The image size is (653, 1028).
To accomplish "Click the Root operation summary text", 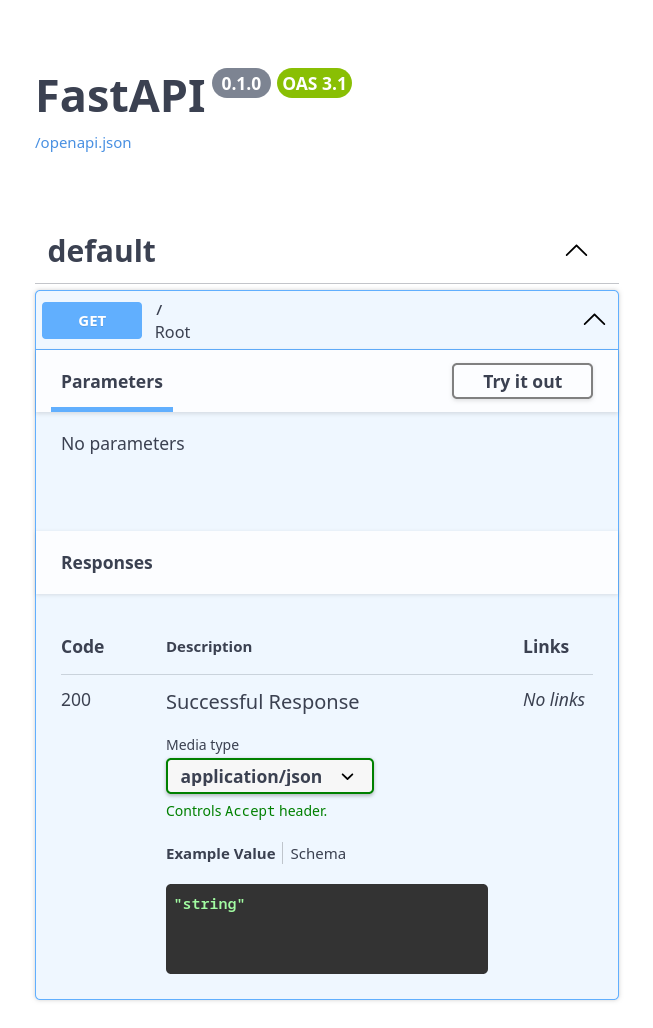I will pyautogui.click(x=172, y=332).
